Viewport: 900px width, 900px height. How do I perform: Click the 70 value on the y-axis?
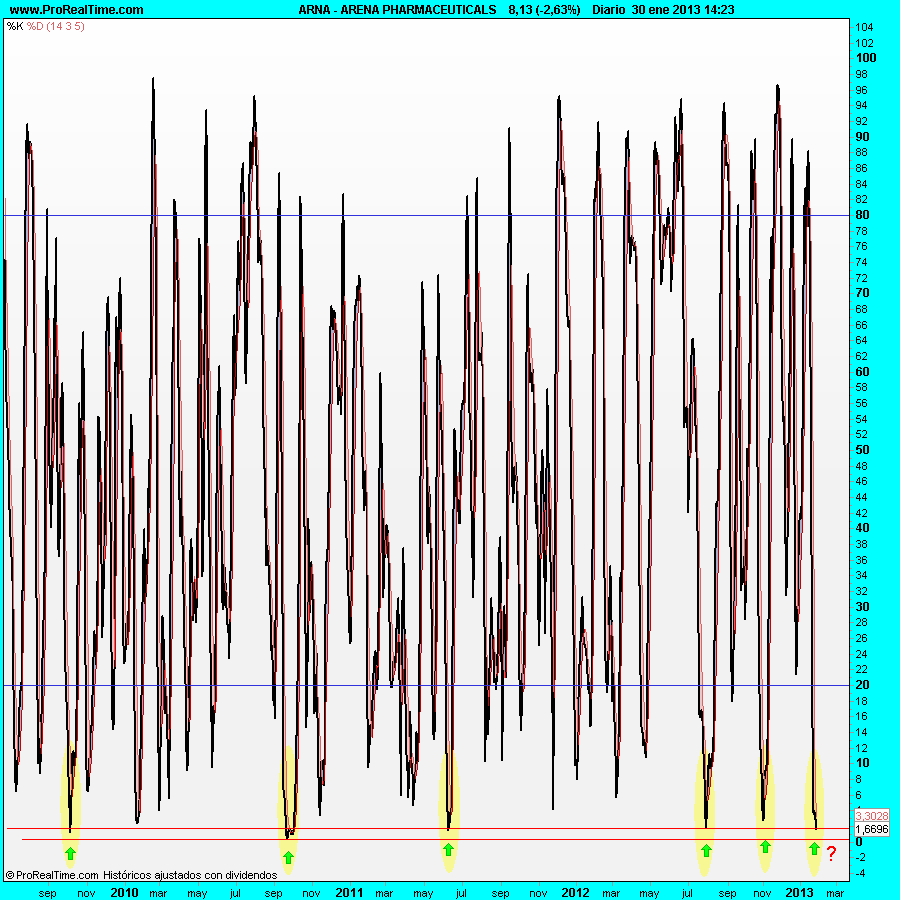(x=862, y=293)
